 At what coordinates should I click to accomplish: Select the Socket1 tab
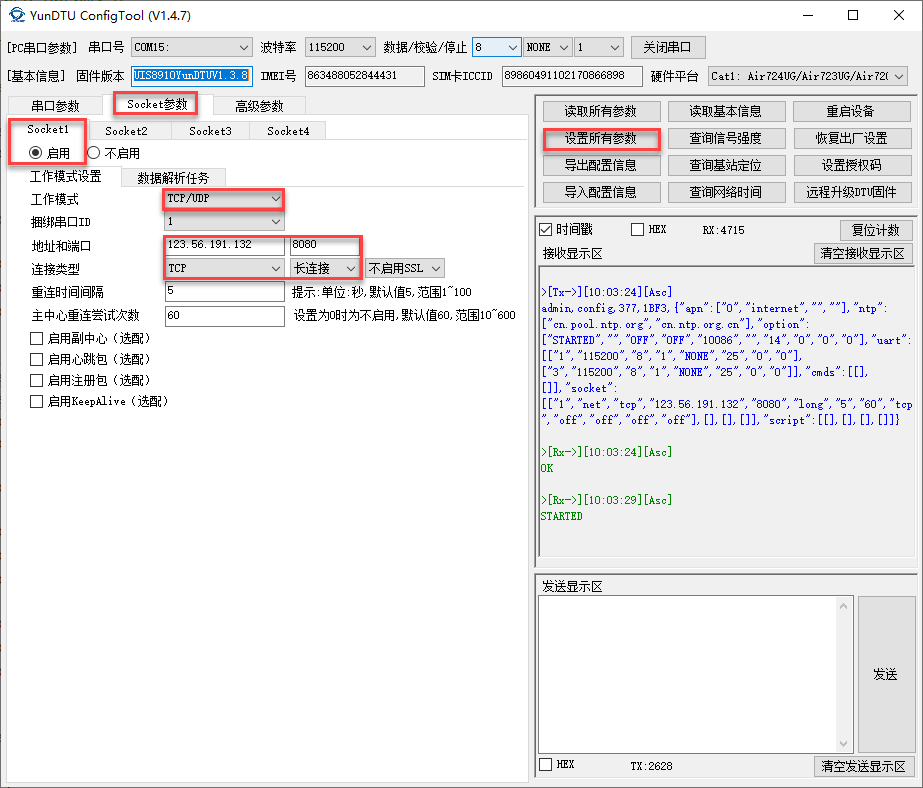tap(48, 129)
